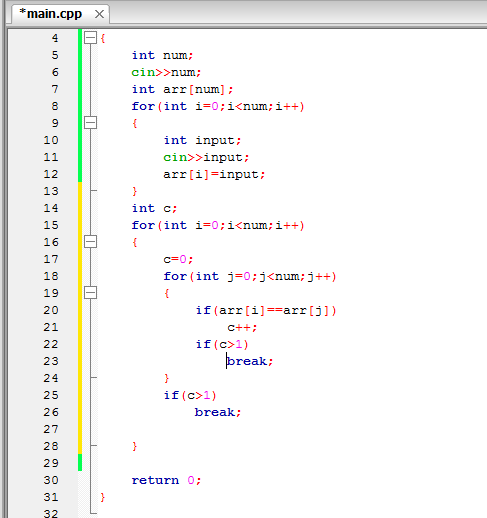Click the for loop header on line 8
This screenshot has height=518, width=487.
pyautogui.click(x=218, y=106)
